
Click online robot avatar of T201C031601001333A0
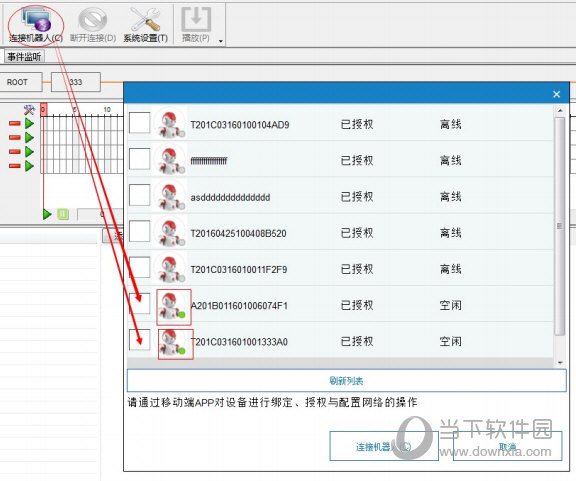pyautogui.click(x=176, y=344)
